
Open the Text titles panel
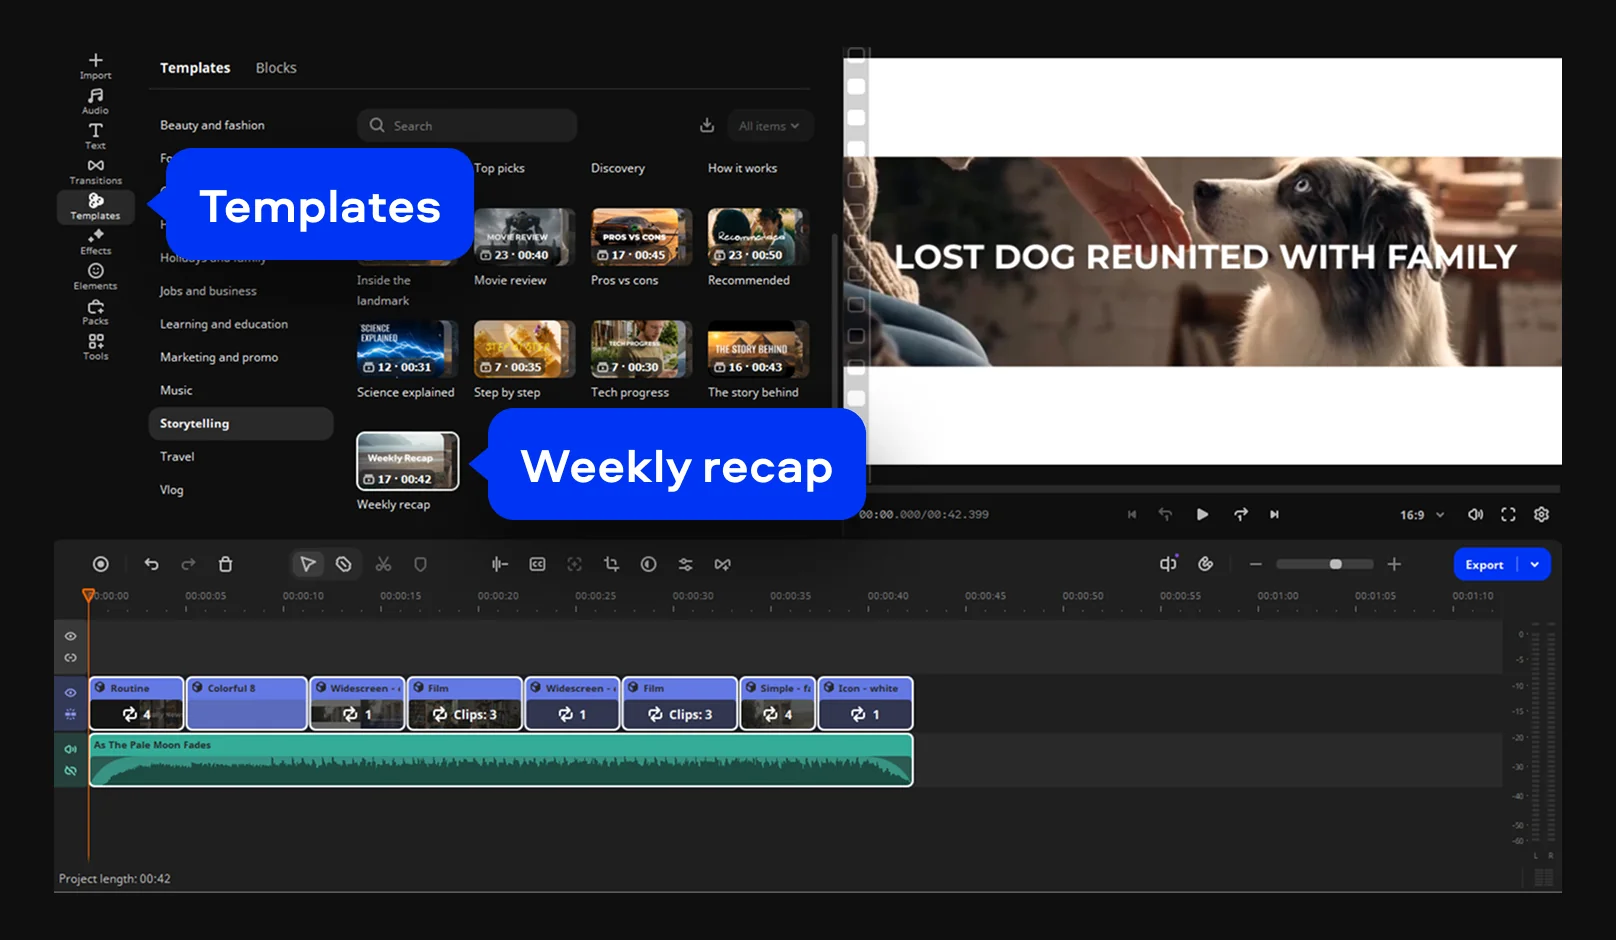[95, 136]
